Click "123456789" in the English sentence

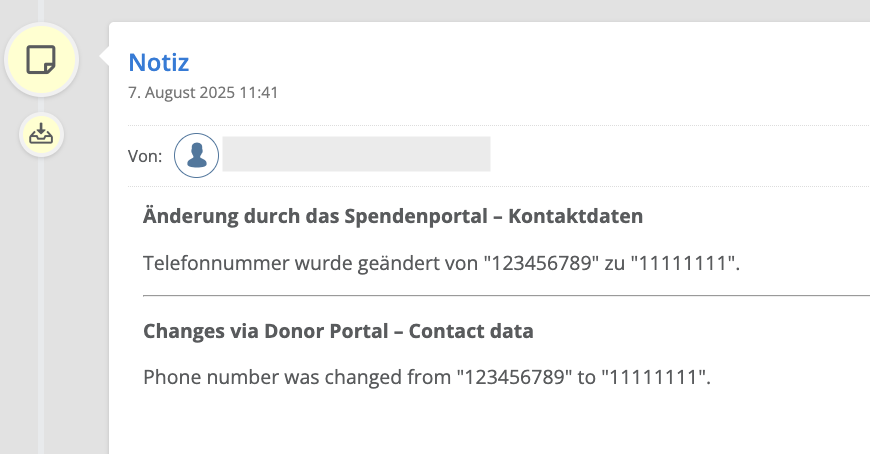click(514, 377)
